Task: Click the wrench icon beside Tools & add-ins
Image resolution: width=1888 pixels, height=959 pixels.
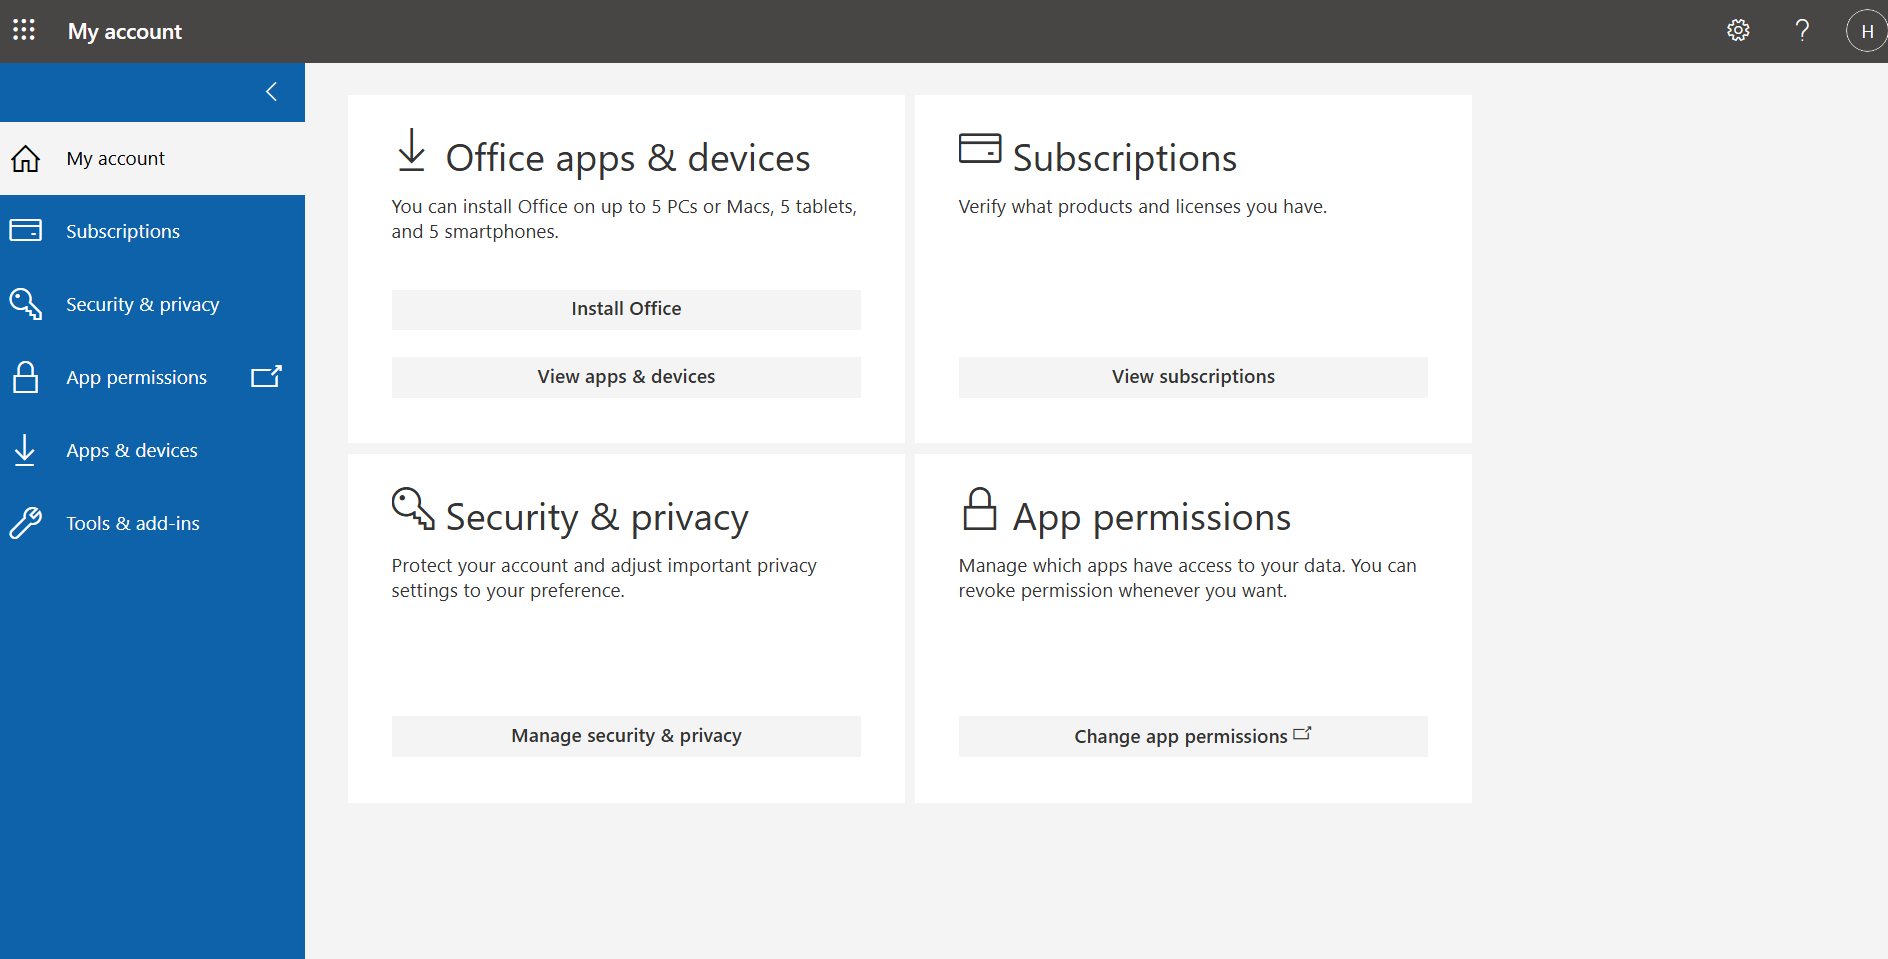Action: tap(25, 523)
